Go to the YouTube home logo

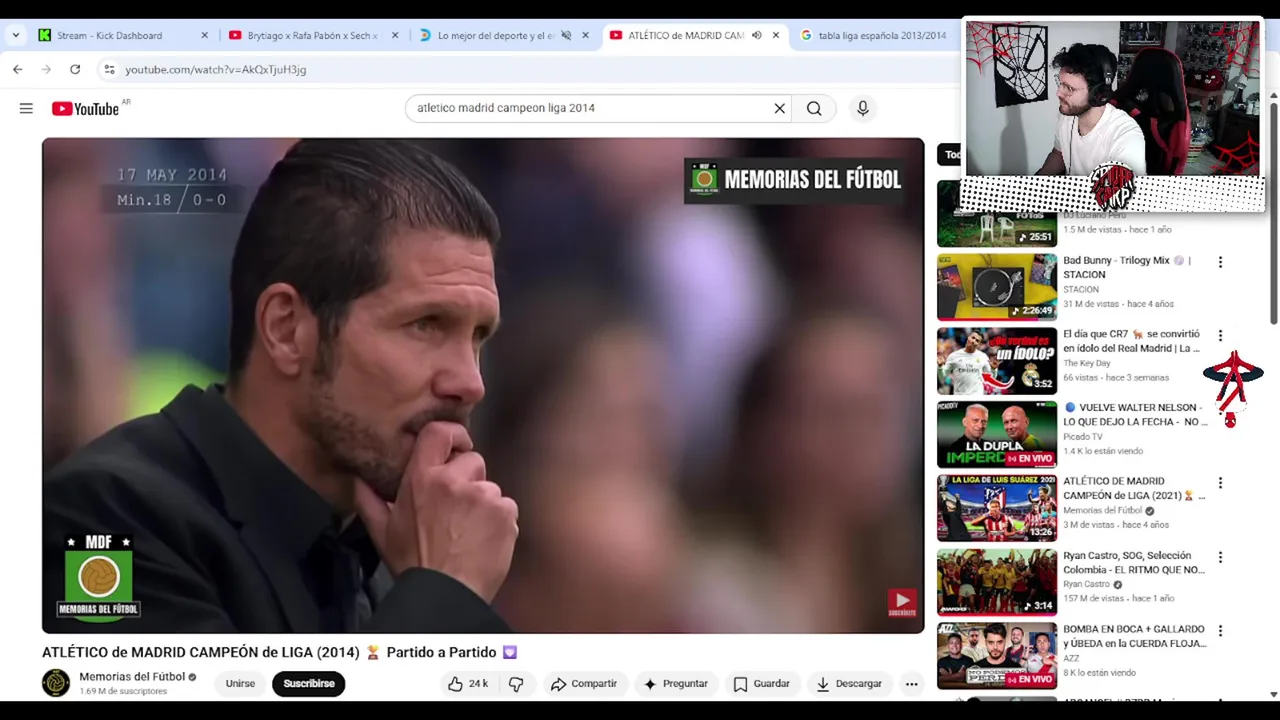[x=85, y=108]
